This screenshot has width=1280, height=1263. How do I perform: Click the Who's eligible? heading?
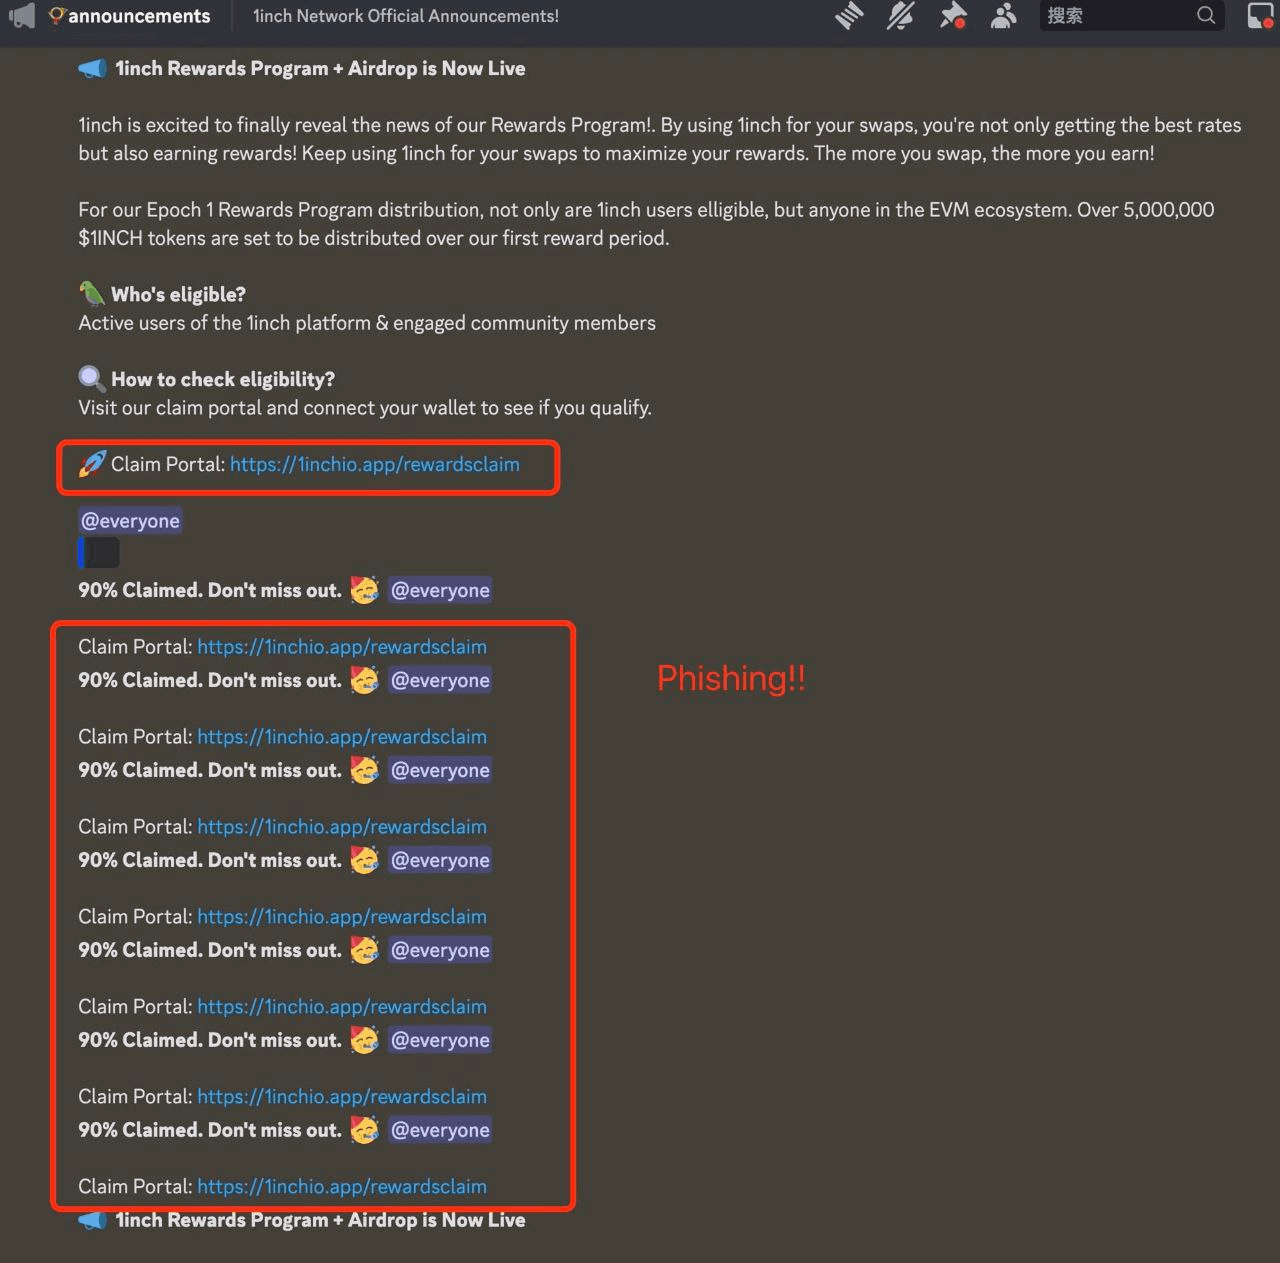point(178,294)
